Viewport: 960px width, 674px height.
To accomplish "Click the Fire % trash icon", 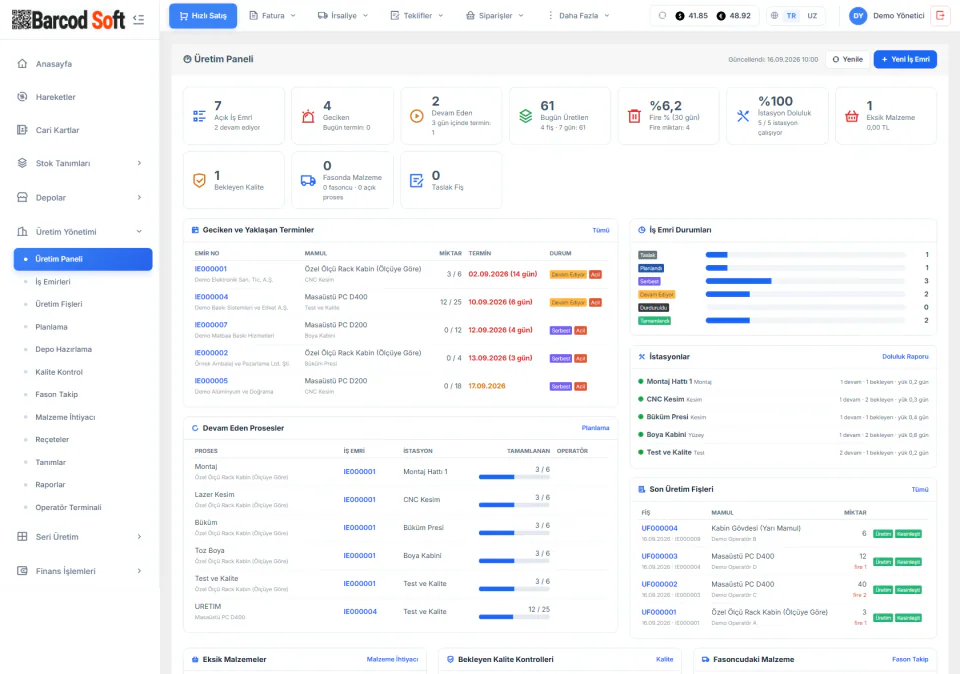I will pos(634,116).
